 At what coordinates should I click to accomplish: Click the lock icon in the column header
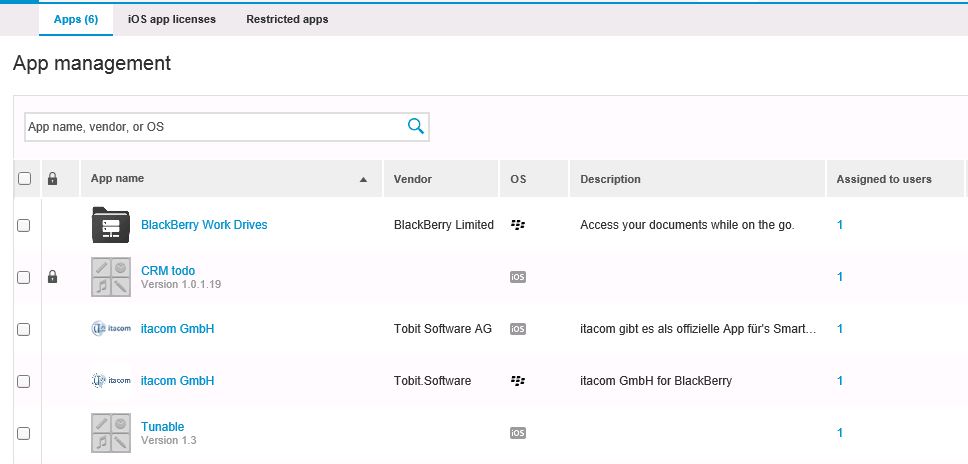52,179
